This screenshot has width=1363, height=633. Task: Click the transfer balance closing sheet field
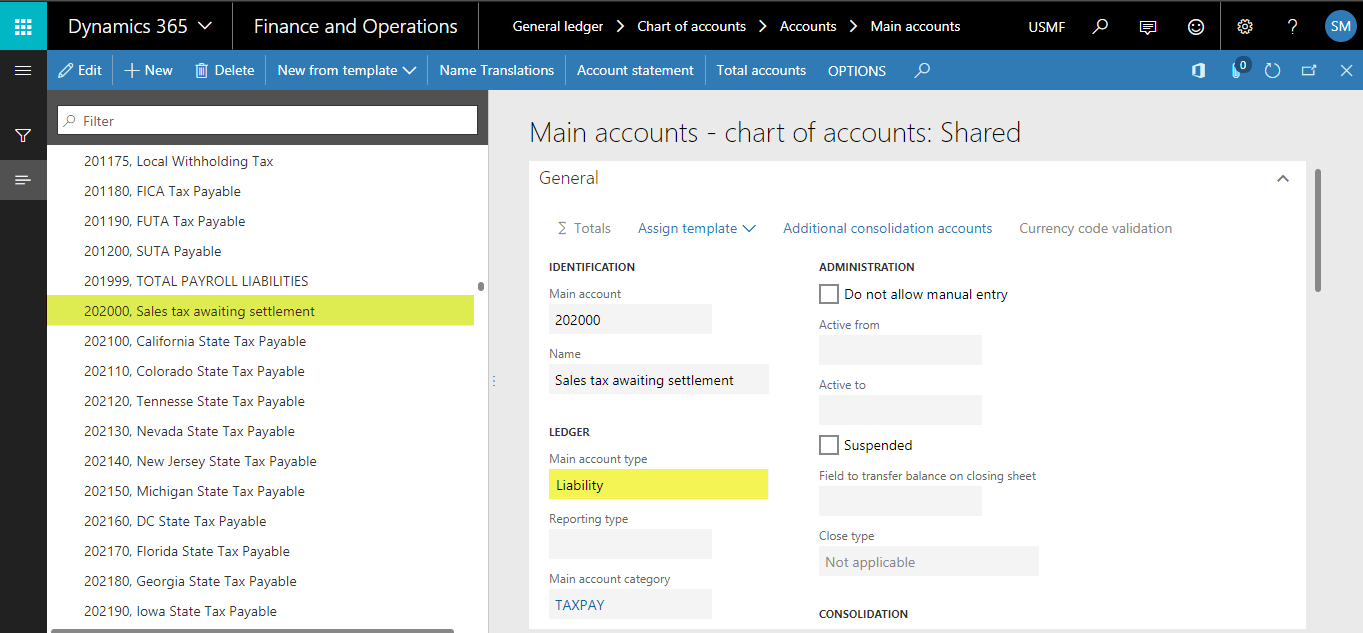900,501
